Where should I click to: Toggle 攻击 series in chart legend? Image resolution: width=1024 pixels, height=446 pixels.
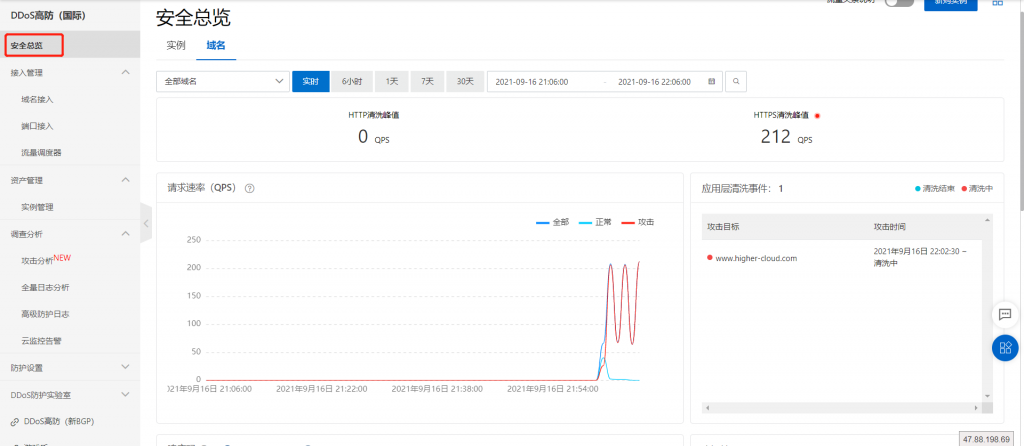point(637,222)
